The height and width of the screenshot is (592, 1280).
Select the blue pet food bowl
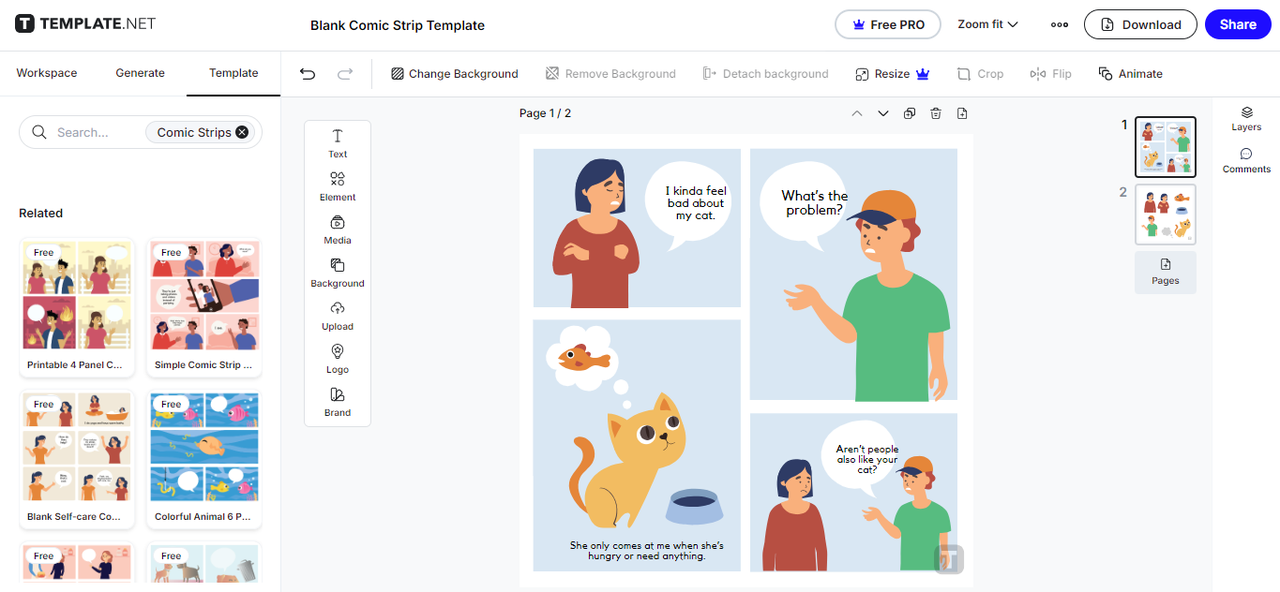[696, 507]
